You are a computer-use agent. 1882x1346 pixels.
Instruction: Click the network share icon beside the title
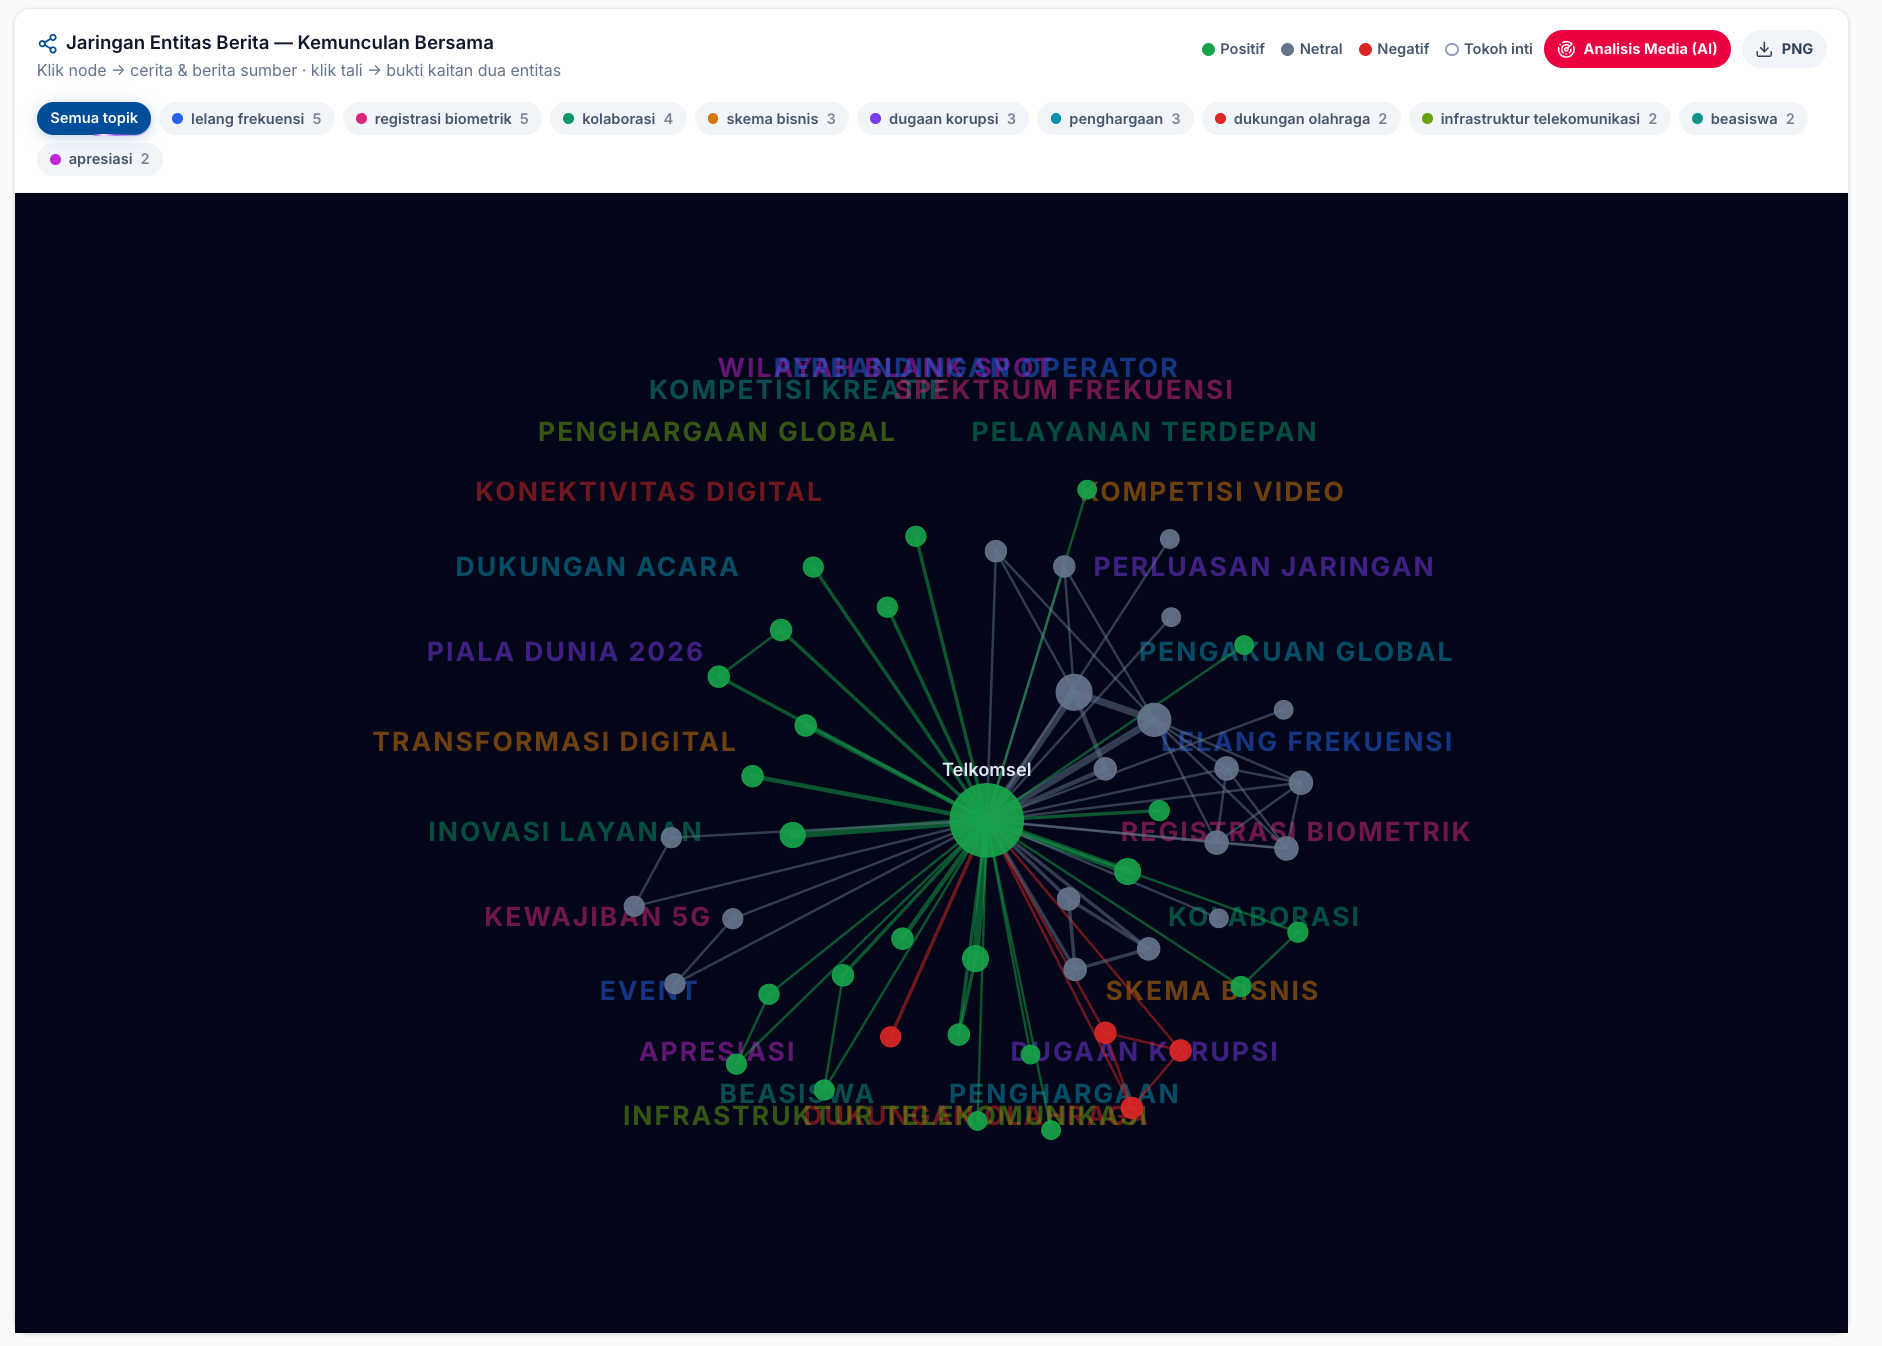click(47, 43)
